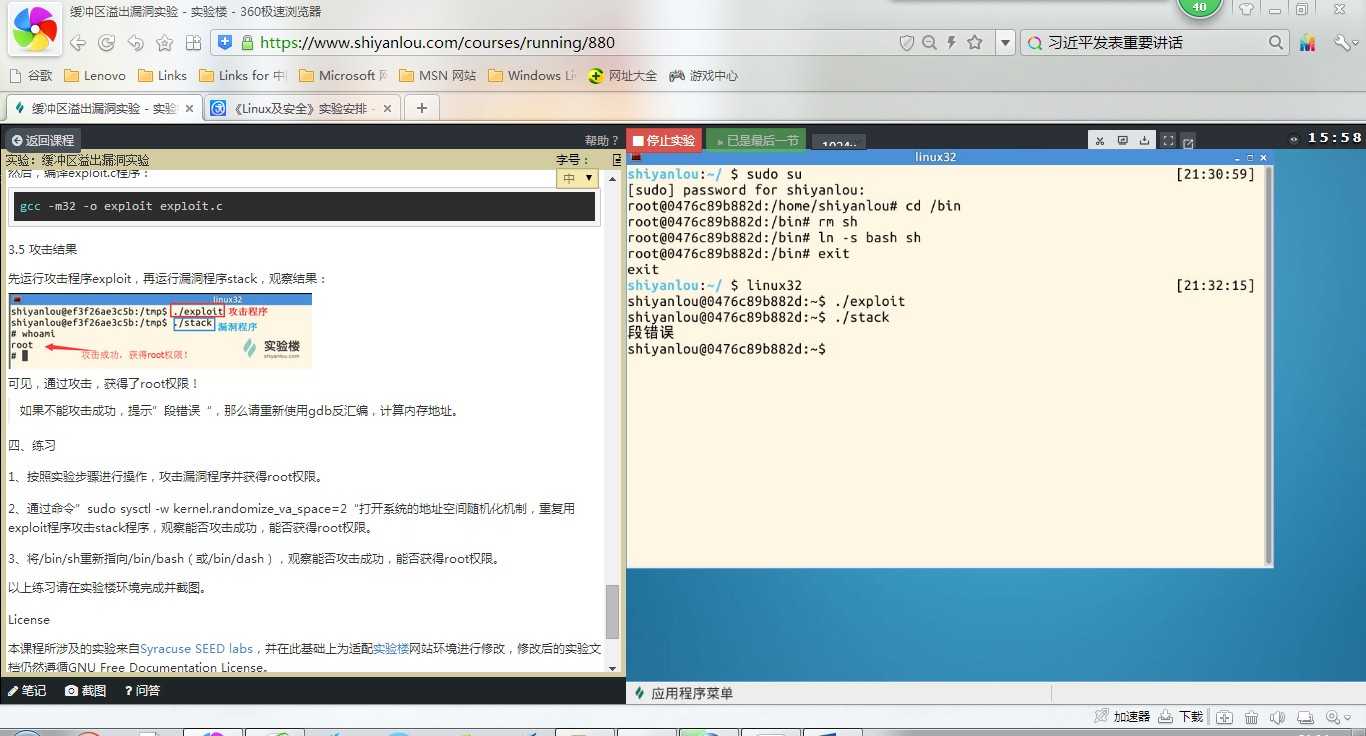Click the download icon in lab toolbar
1366x736 pixels.
[1144, 141]
